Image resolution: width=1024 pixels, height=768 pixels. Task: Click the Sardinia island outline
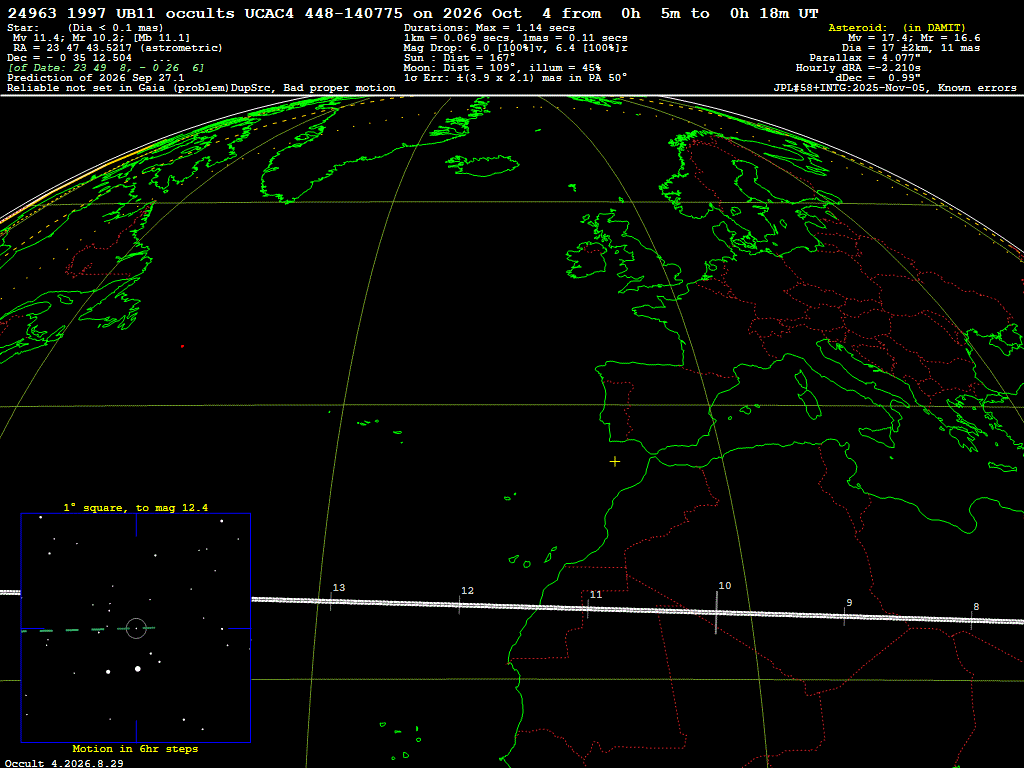(811, 403)
